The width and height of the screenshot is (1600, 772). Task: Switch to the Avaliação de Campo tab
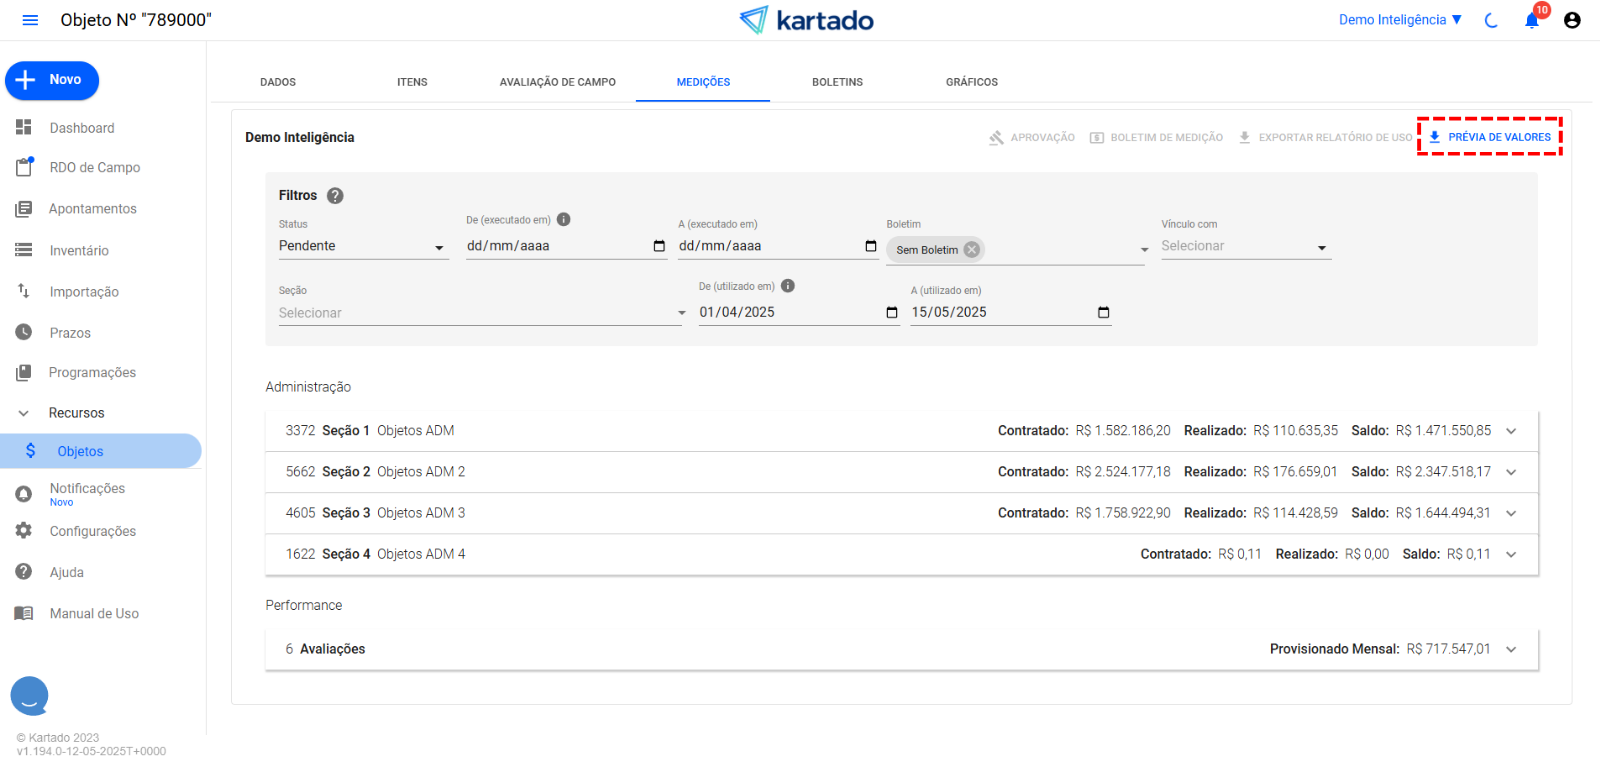pyautogui.click(x=557, y=82)
